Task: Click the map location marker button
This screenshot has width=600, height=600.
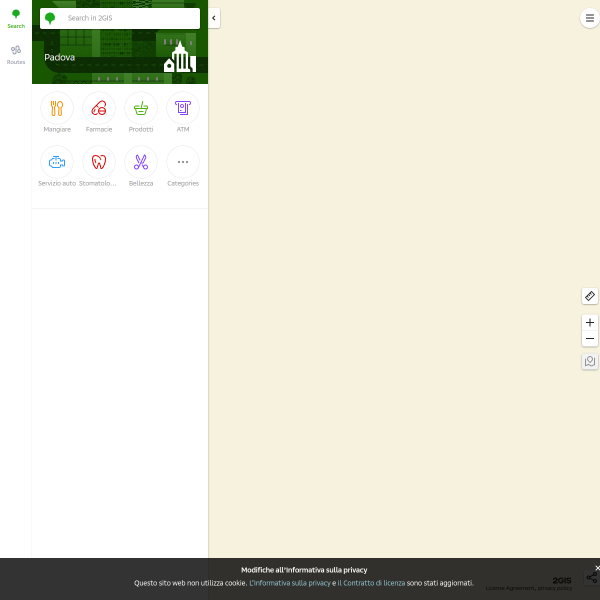Action: tap(590, 361)
